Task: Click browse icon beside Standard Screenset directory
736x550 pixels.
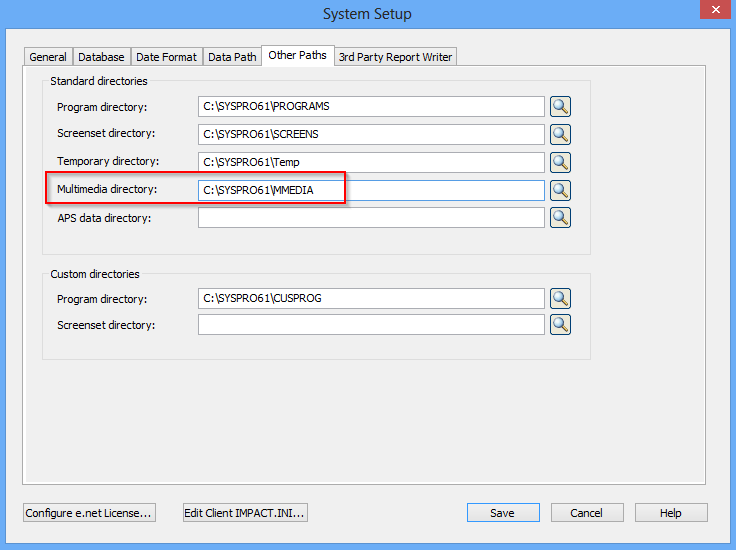Action: (x=560, y=134)
